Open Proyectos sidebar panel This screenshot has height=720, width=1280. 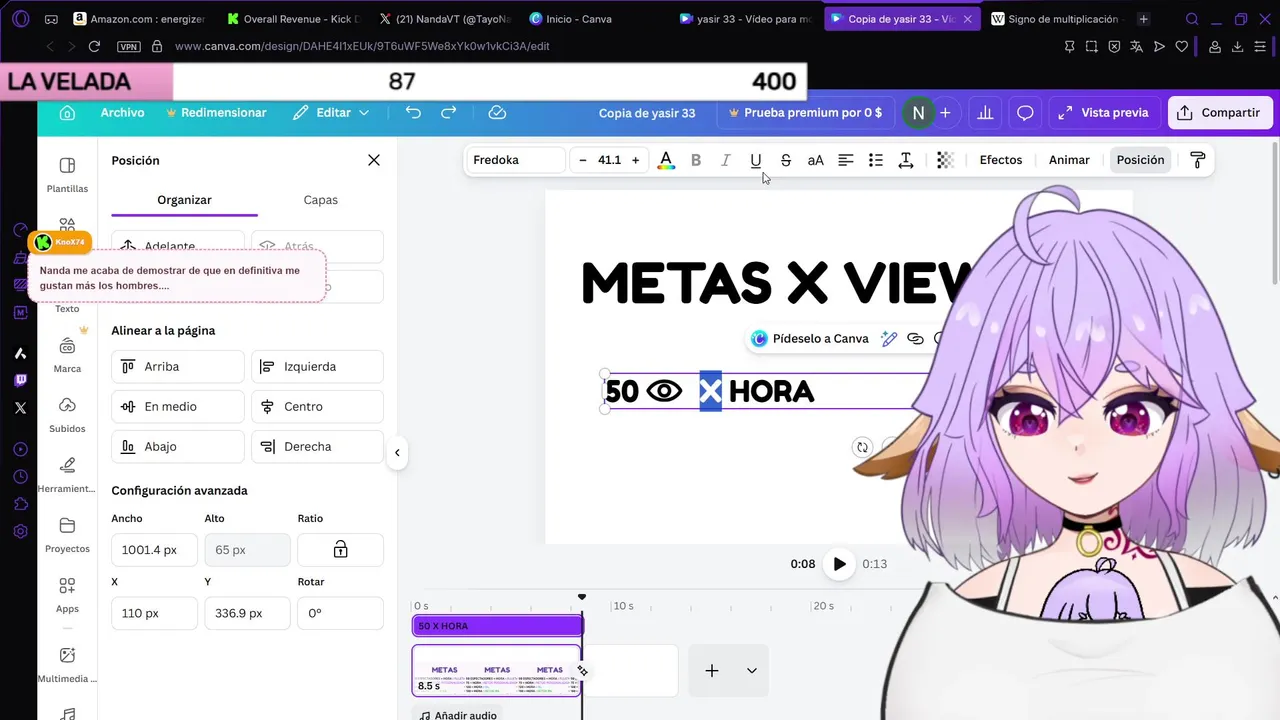point(67,535)
